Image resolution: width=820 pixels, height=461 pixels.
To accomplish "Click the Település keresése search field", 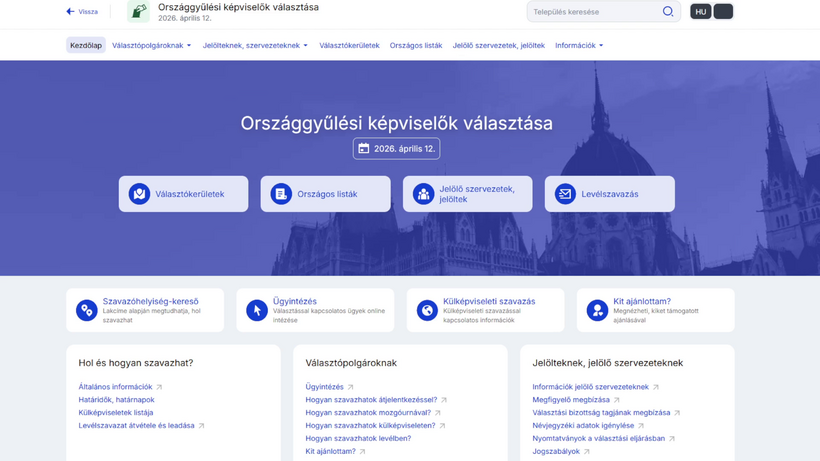I will coord(595,12).
